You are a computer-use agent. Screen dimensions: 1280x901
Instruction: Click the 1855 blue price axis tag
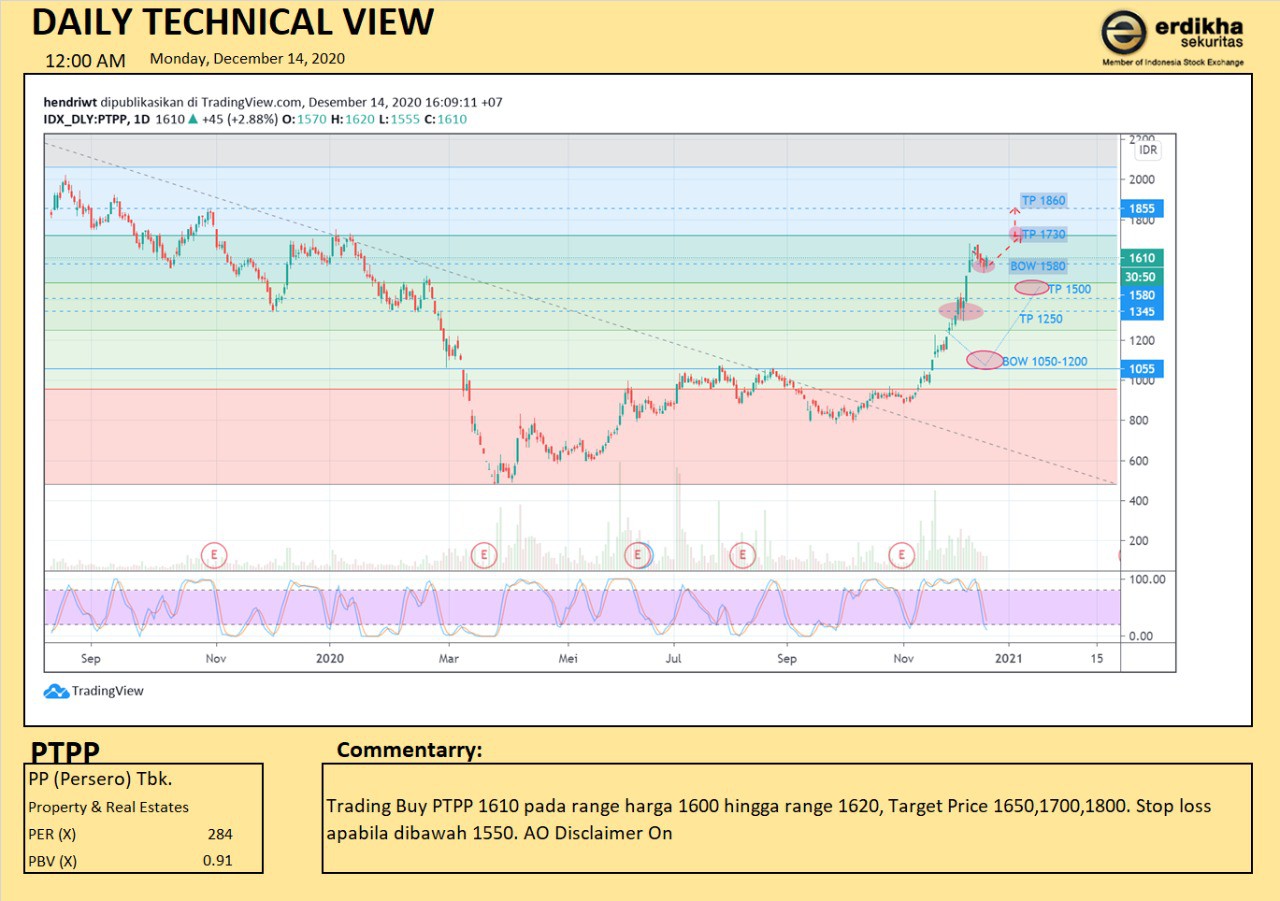pyautogui.click(x=1142, y=209)
